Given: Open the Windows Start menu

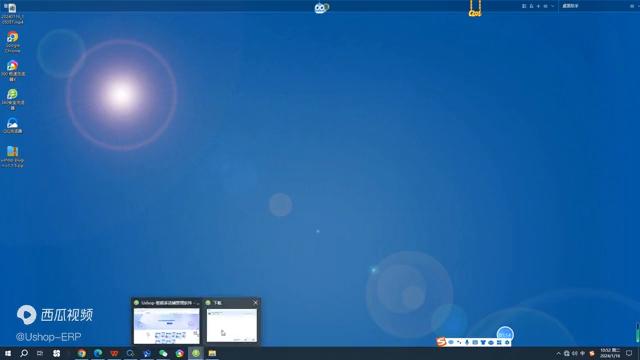Looking at the screenshot, I should (x=8, y=353).
